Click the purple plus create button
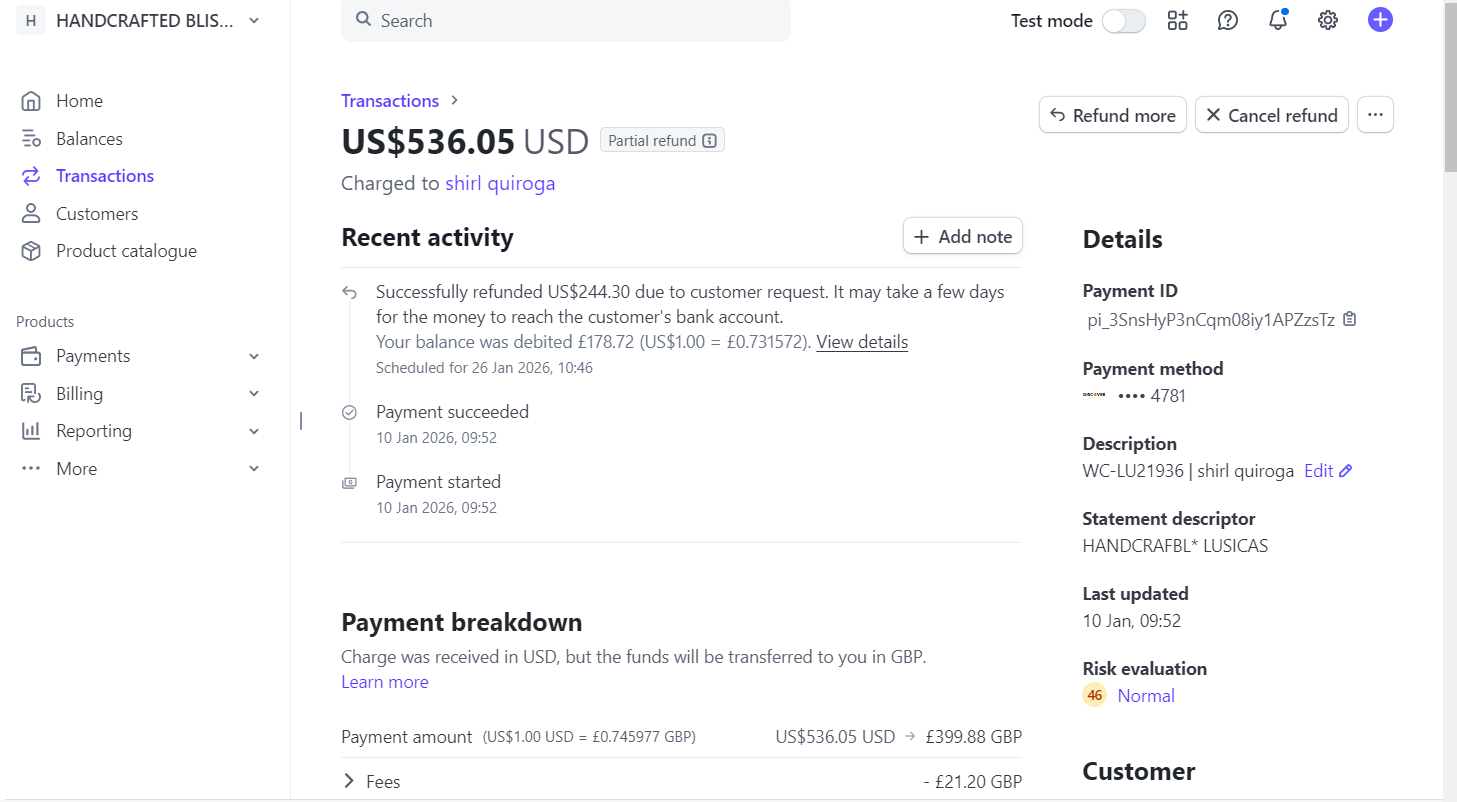The width and height of the screenshot is (1457, 802). 1380,20
